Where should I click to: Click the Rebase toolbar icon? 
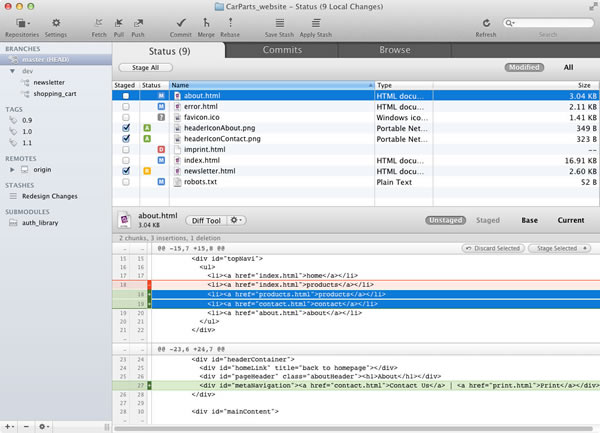[229, 21]
